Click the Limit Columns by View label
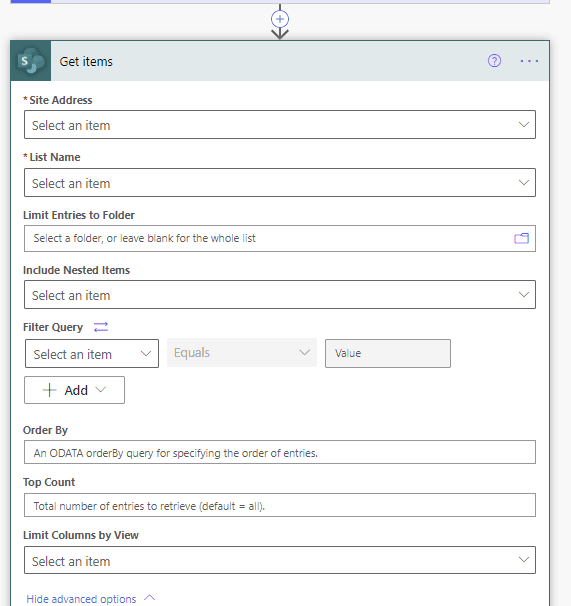This screenshot has height=606, width=571. click(x=81, y=535)
